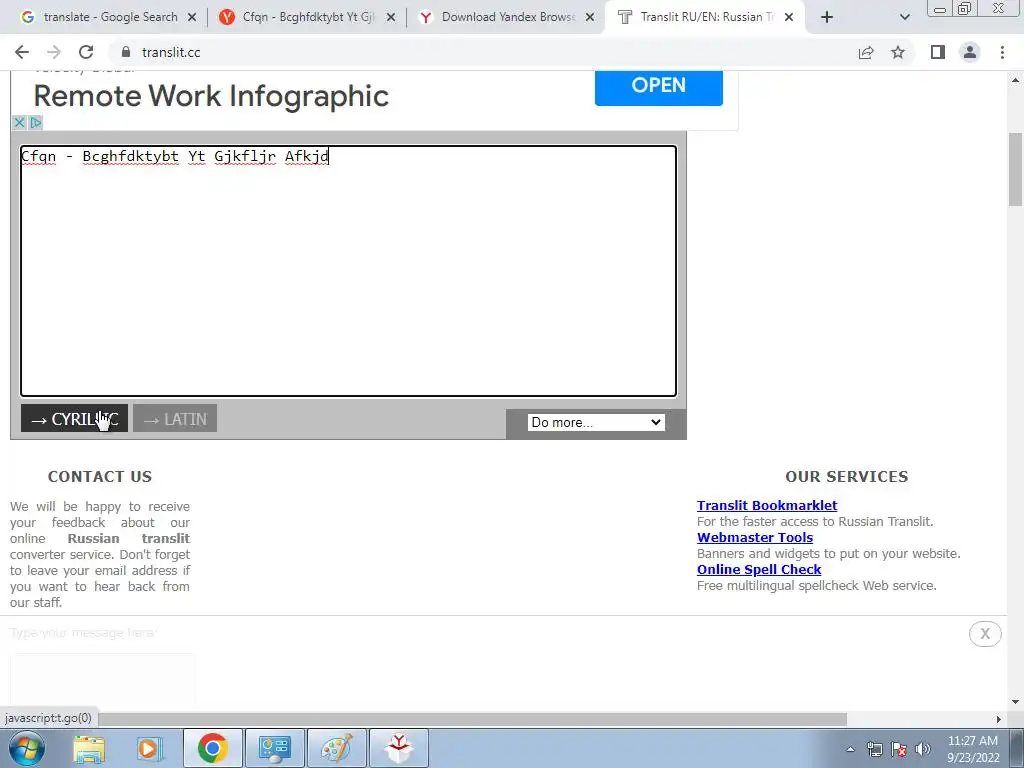Click the CONTACT US heading
The image size is (1024, 768).
(100, 477)
